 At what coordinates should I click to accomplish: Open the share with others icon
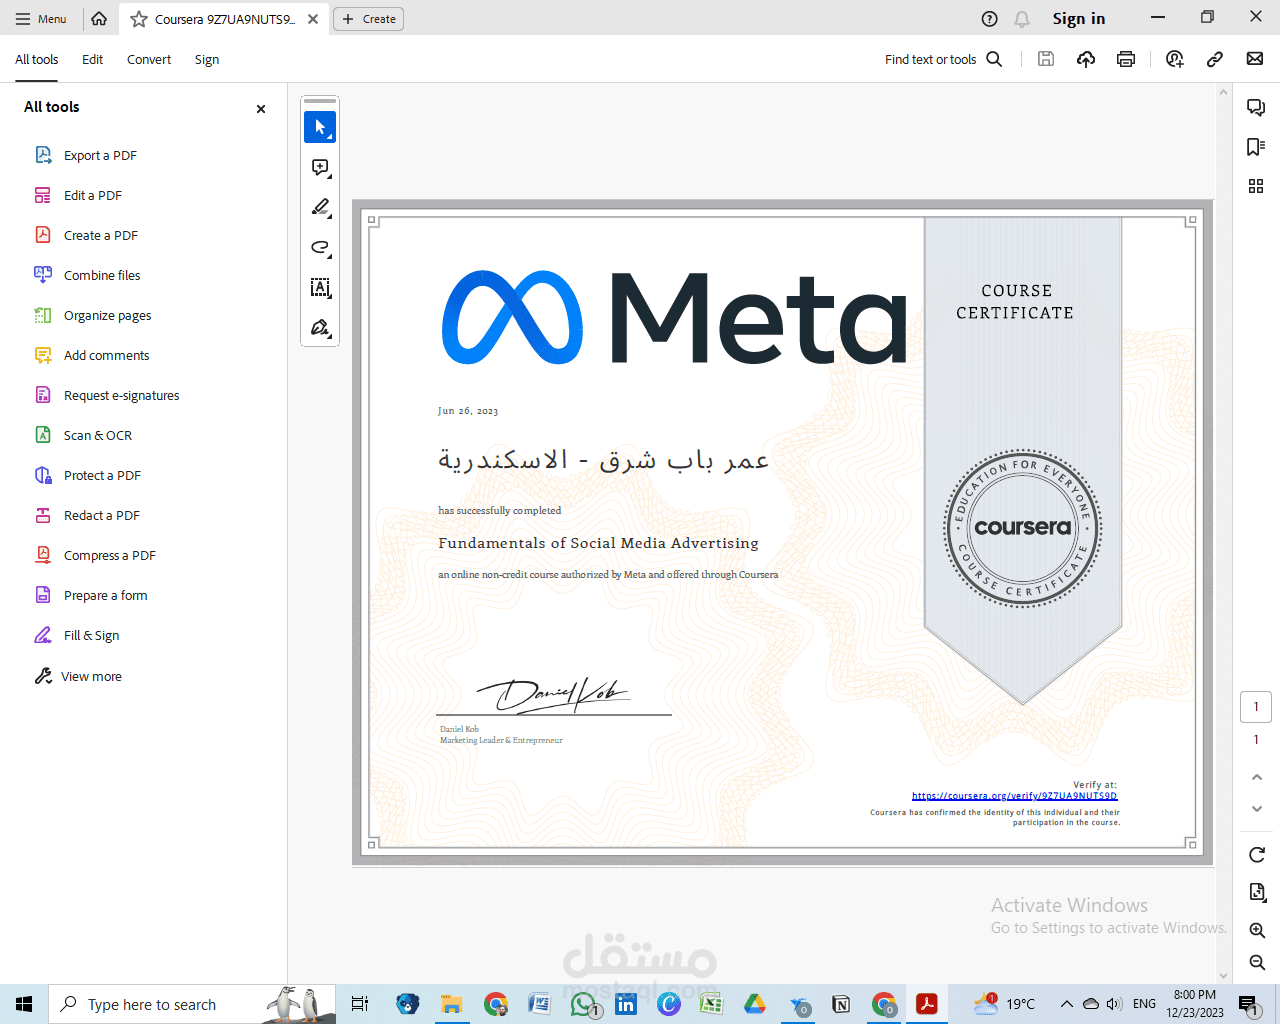1175,59
